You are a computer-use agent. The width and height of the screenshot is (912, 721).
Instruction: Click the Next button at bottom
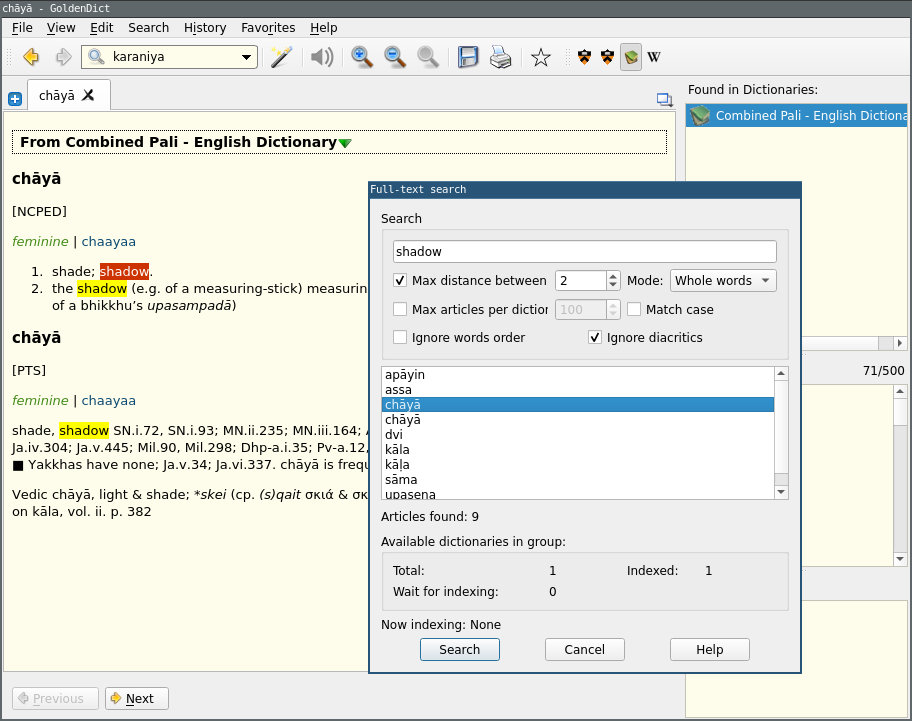click(x=137, y=698)
